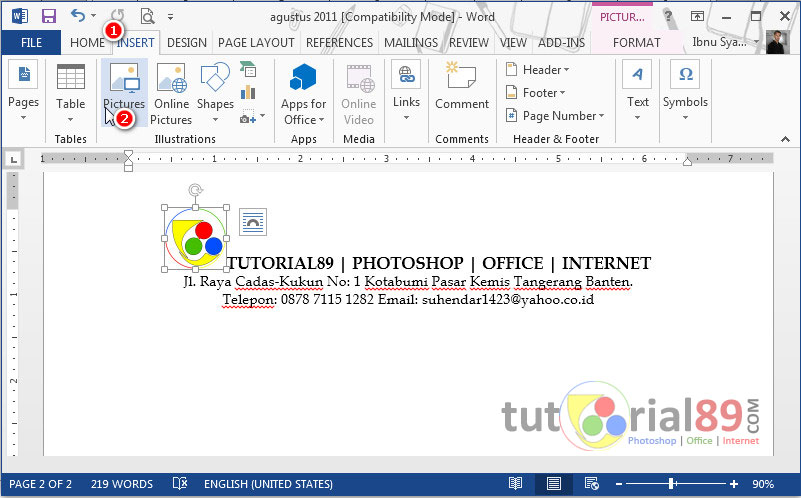Click the Undo arrow icon
The width and height of the screenshot is (801, 498).
pos(78,16)
